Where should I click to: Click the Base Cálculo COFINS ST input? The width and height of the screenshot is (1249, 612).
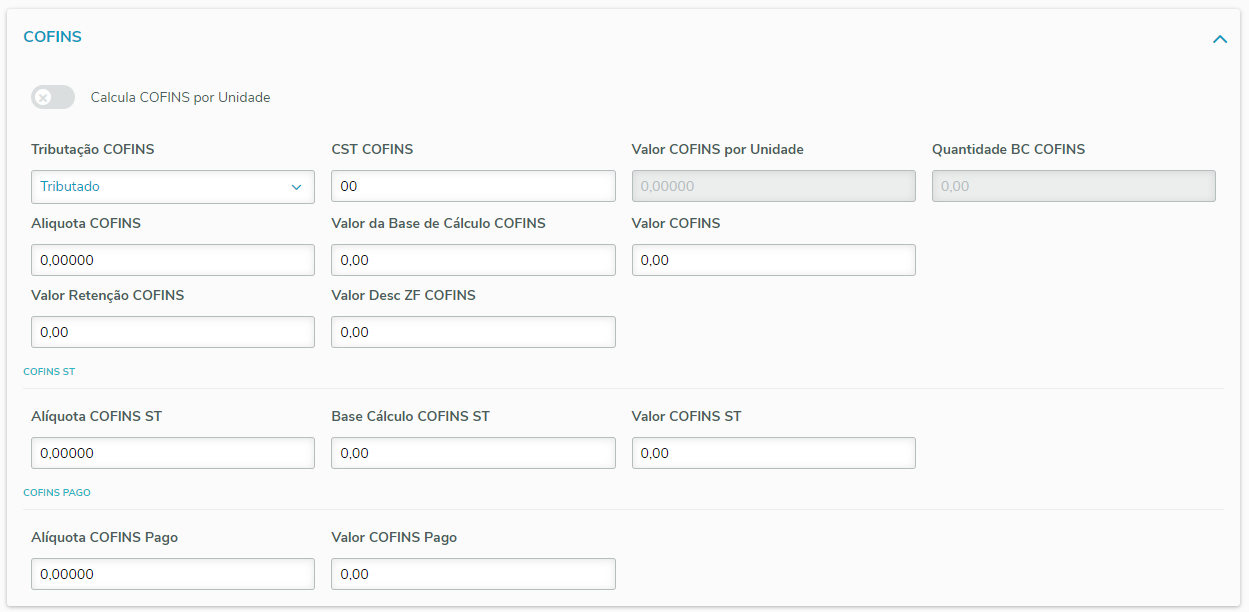tap(473, 453)
